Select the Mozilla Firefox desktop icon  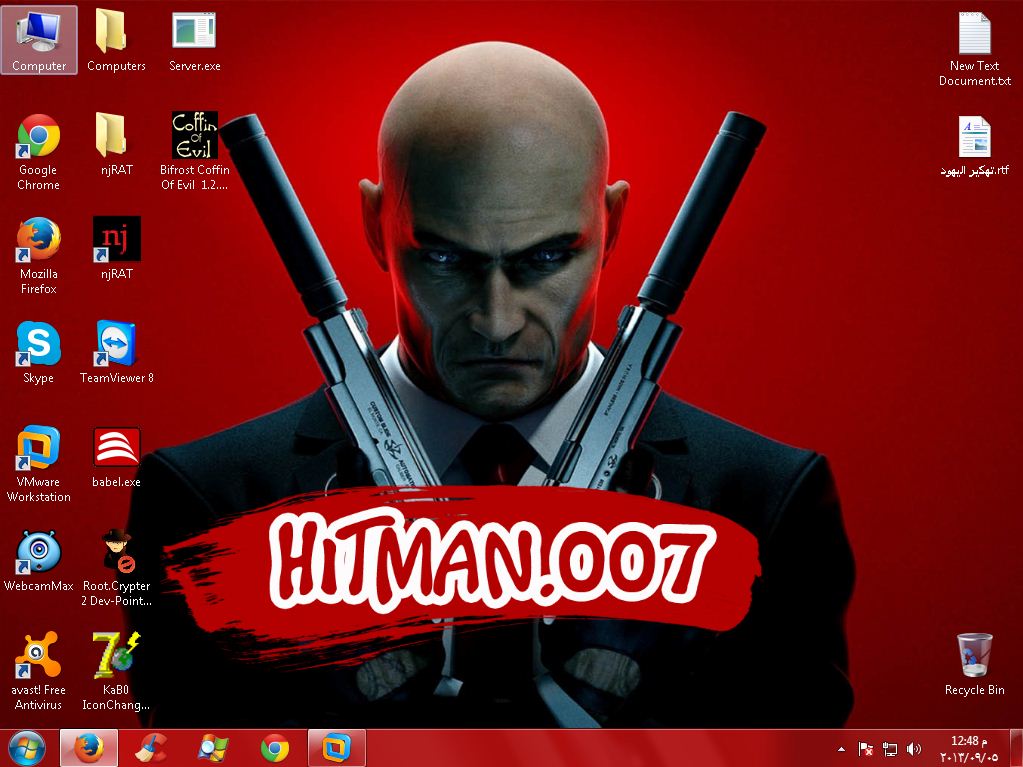pos(38,242)
